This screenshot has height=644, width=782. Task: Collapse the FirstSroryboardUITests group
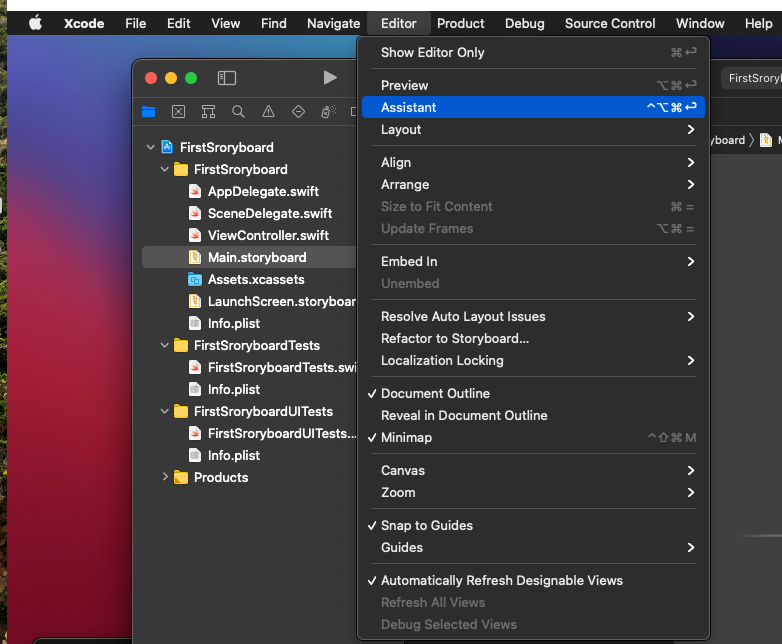[165, 411]
